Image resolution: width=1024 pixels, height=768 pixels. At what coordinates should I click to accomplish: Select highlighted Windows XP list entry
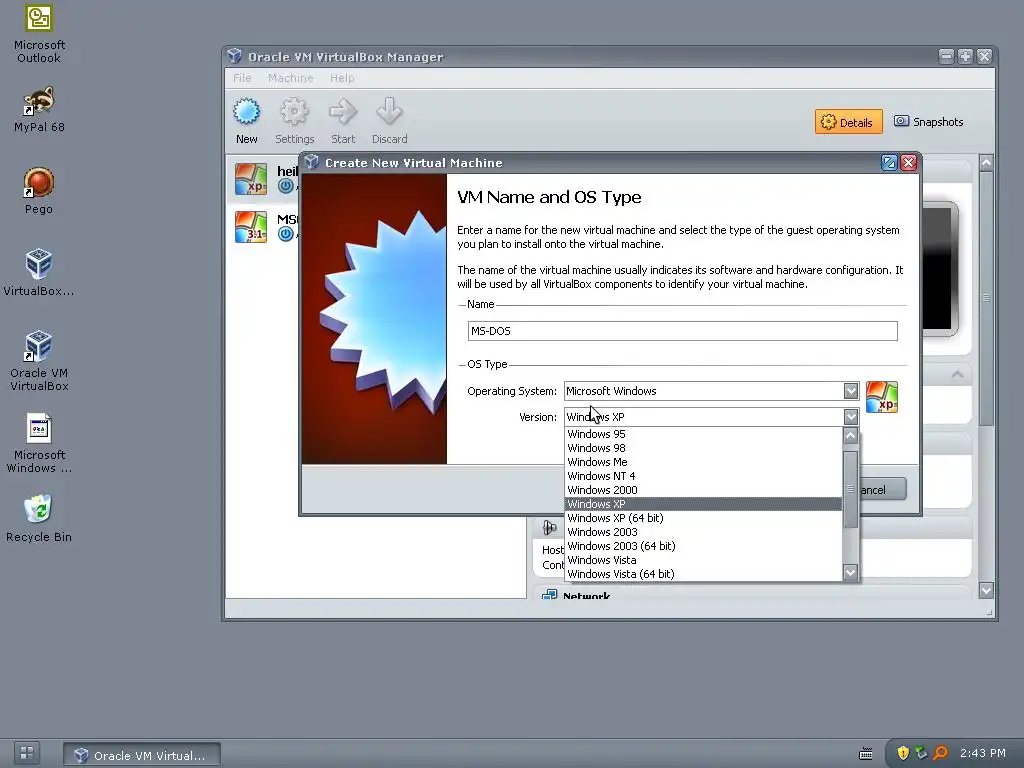pos(703,504)
